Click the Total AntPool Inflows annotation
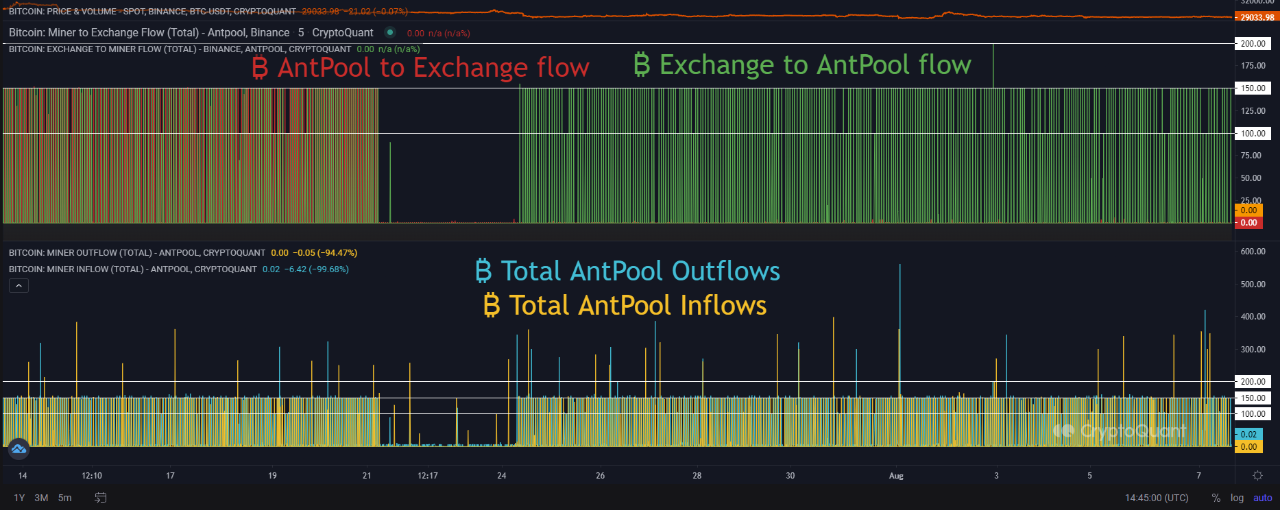This screenshot has width=1280, height=510. click(x=625, y=305)
